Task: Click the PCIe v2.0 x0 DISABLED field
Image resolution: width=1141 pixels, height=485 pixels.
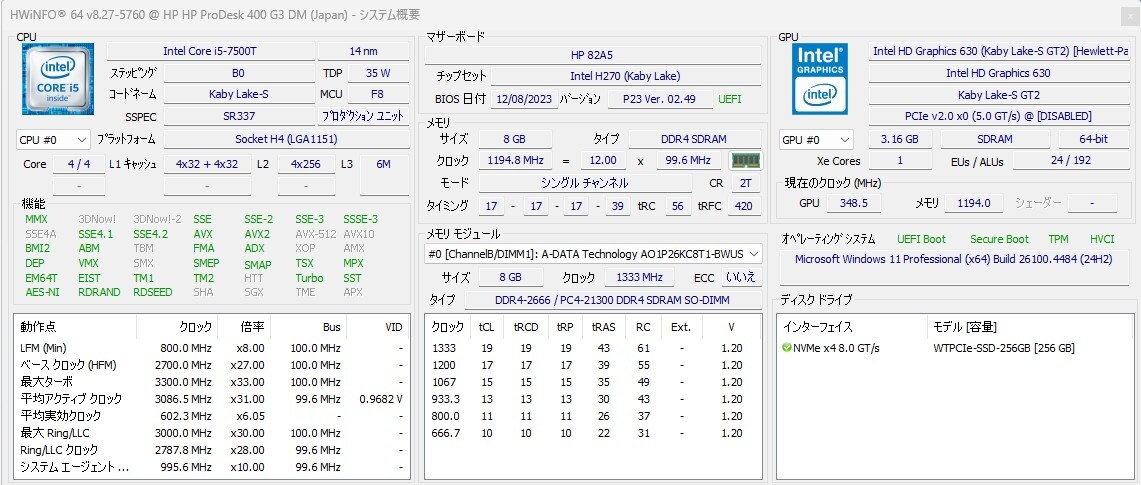Action: [998, 116]
